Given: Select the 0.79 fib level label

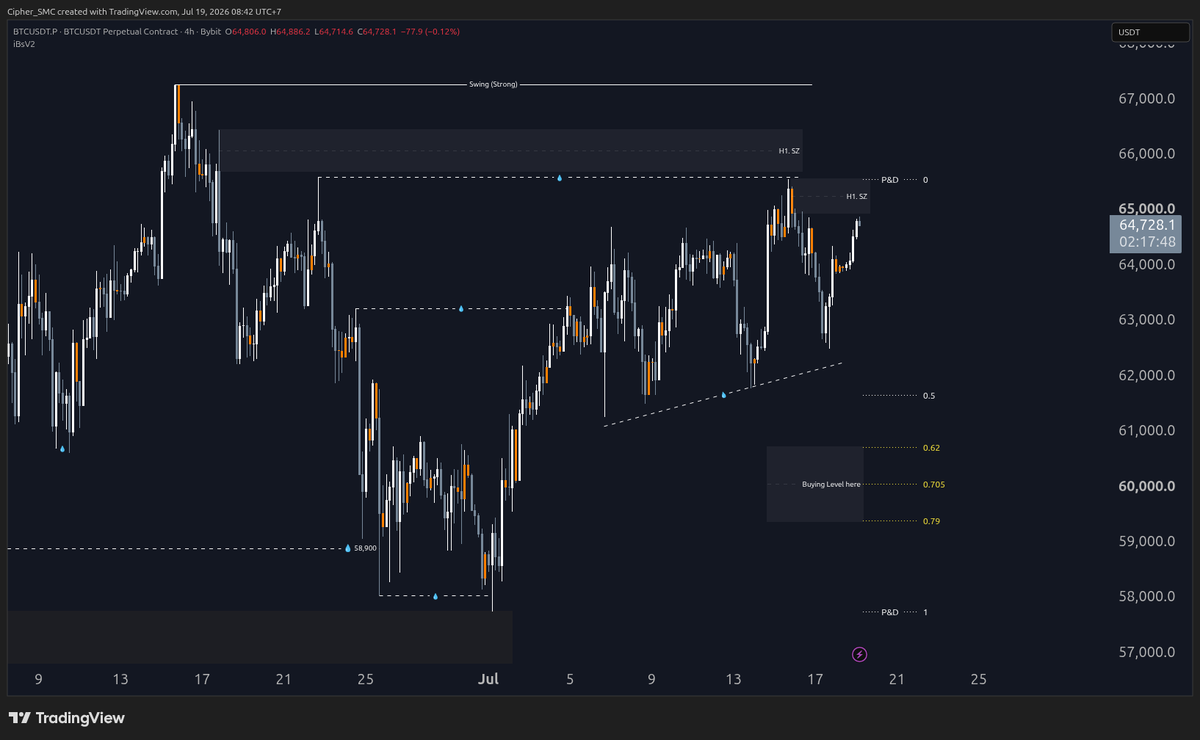Looking at the screenshot, I should (932, 521).
